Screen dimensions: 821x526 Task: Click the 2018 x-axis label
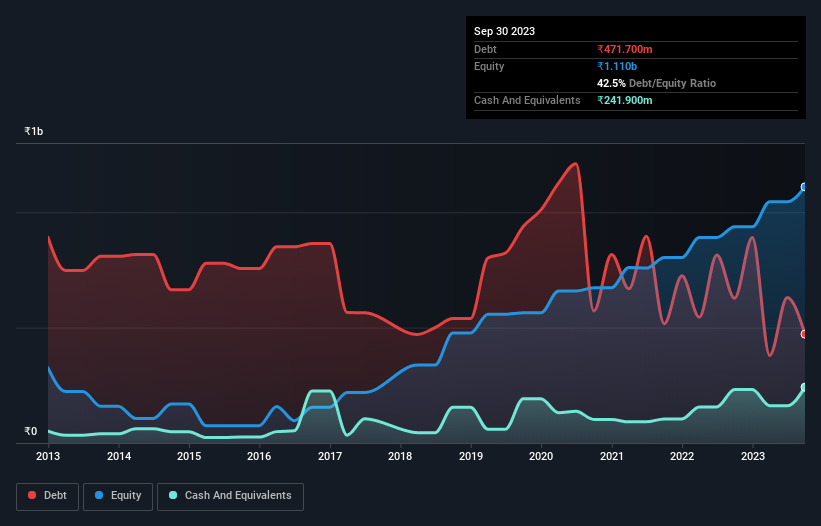[x=400, y=456]
